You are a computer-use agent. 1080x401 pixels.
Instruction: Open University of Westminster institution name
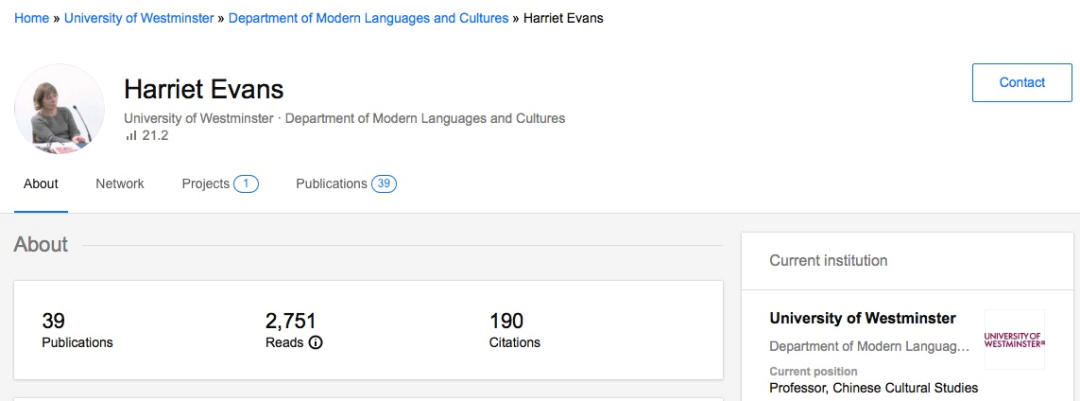(x=862, y=318)
